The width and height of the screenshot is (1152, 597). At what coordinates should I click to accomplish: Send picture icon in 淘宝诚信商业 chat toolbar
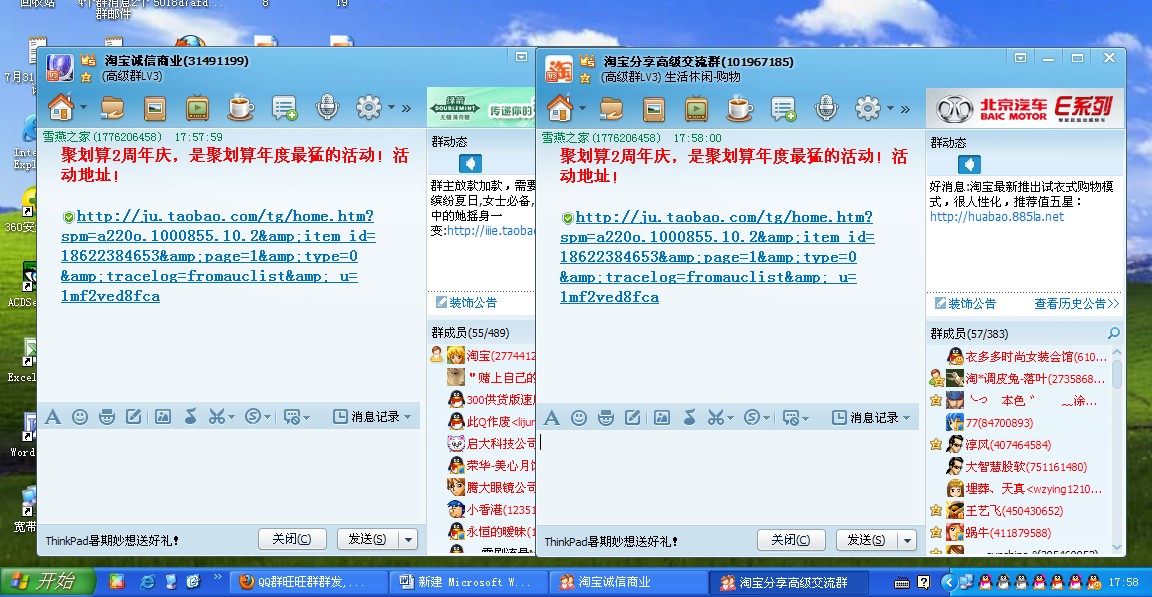pos(162,417)
